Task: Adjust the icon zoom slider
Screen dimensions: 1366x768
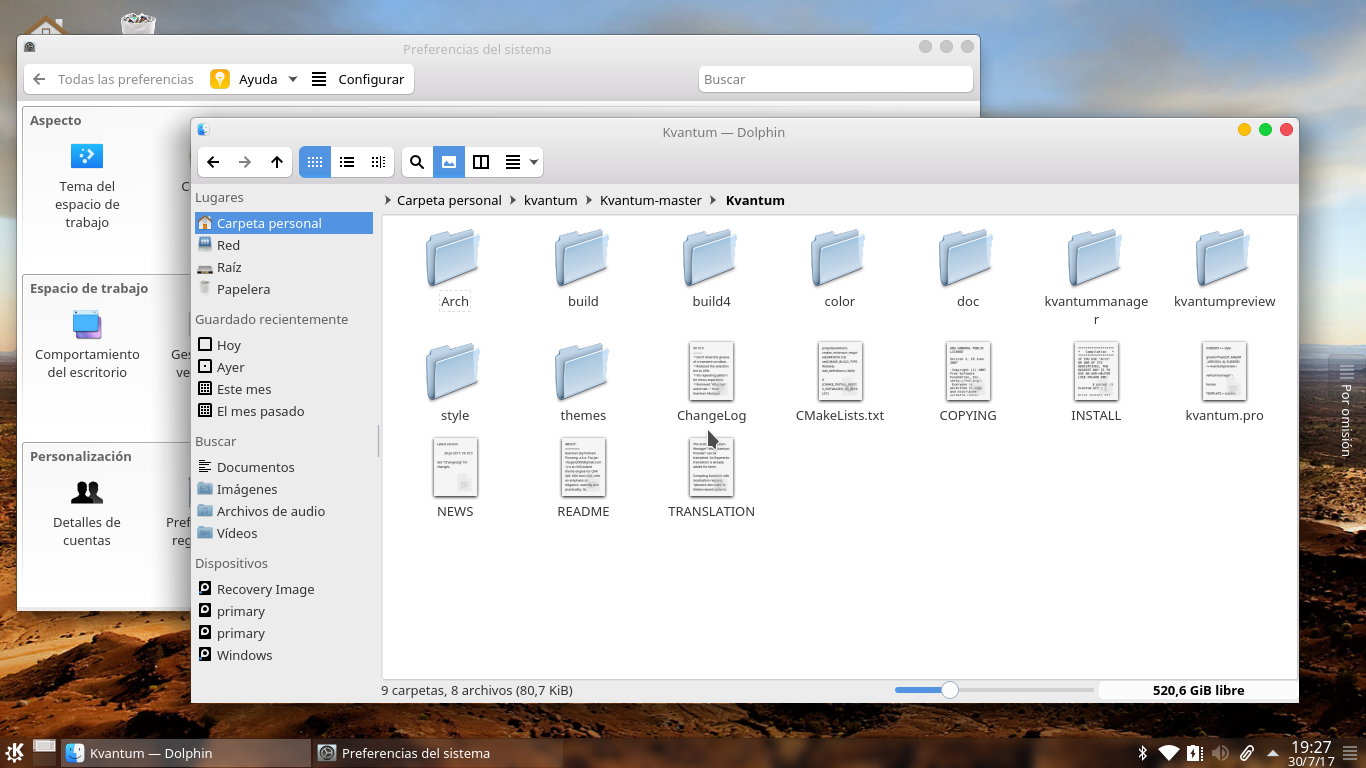Action: [950, 690]
